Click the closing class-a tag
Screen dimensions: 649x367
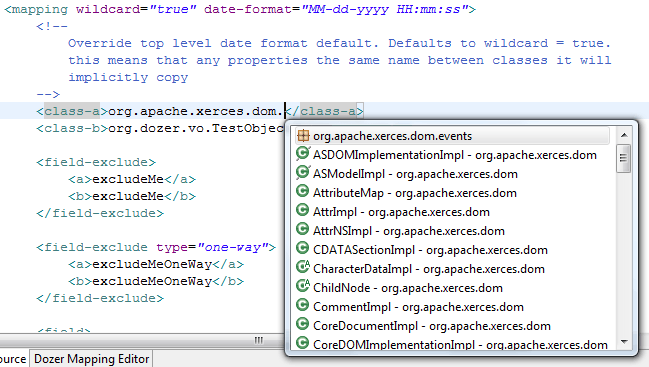(324, 111)
